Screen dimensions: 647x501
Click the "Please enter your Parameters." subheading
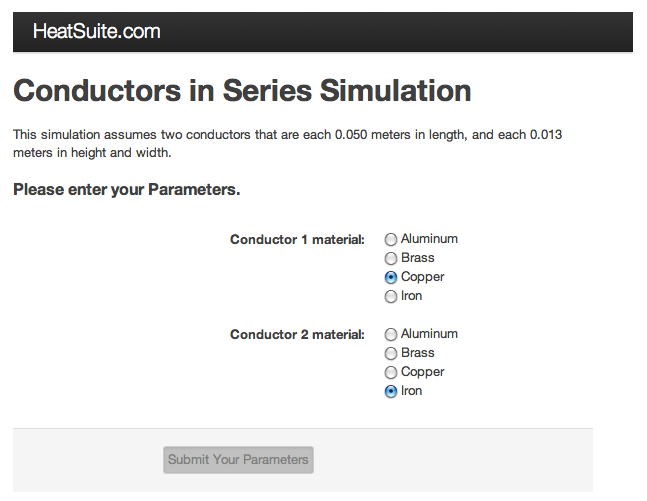[x=126, y=189]
